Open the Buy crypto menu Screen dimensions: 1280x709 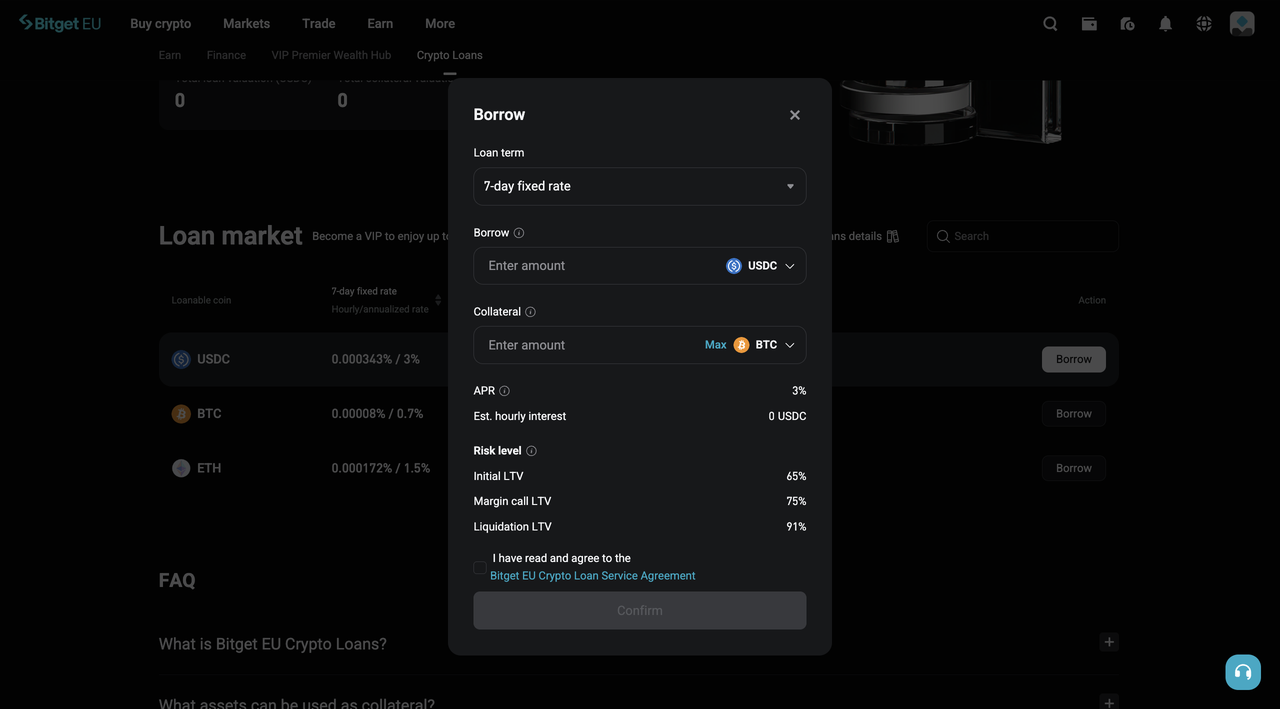(160, 23)
